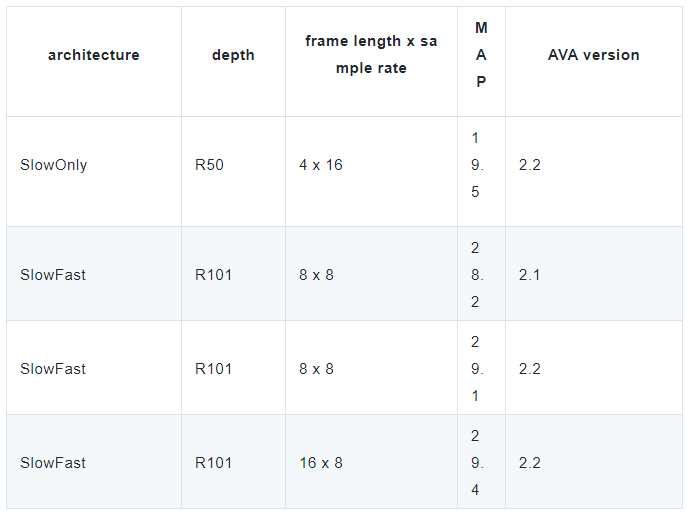Open the 29.1 MAP link
The height and width of the screenshot is (515, 689).
point(476,368)
